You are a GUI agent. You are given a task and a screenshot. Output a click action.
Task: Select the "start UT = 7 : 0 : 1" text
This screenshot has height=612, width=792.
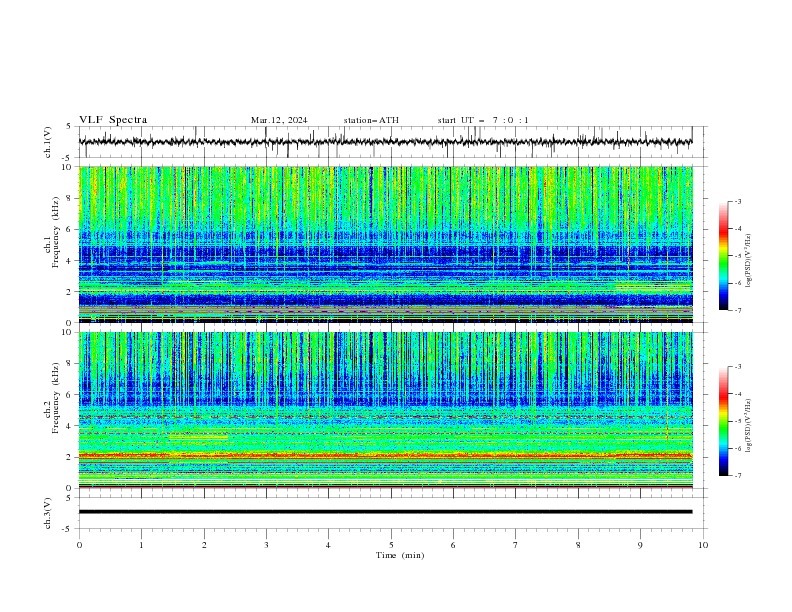[x=483, y=120]
